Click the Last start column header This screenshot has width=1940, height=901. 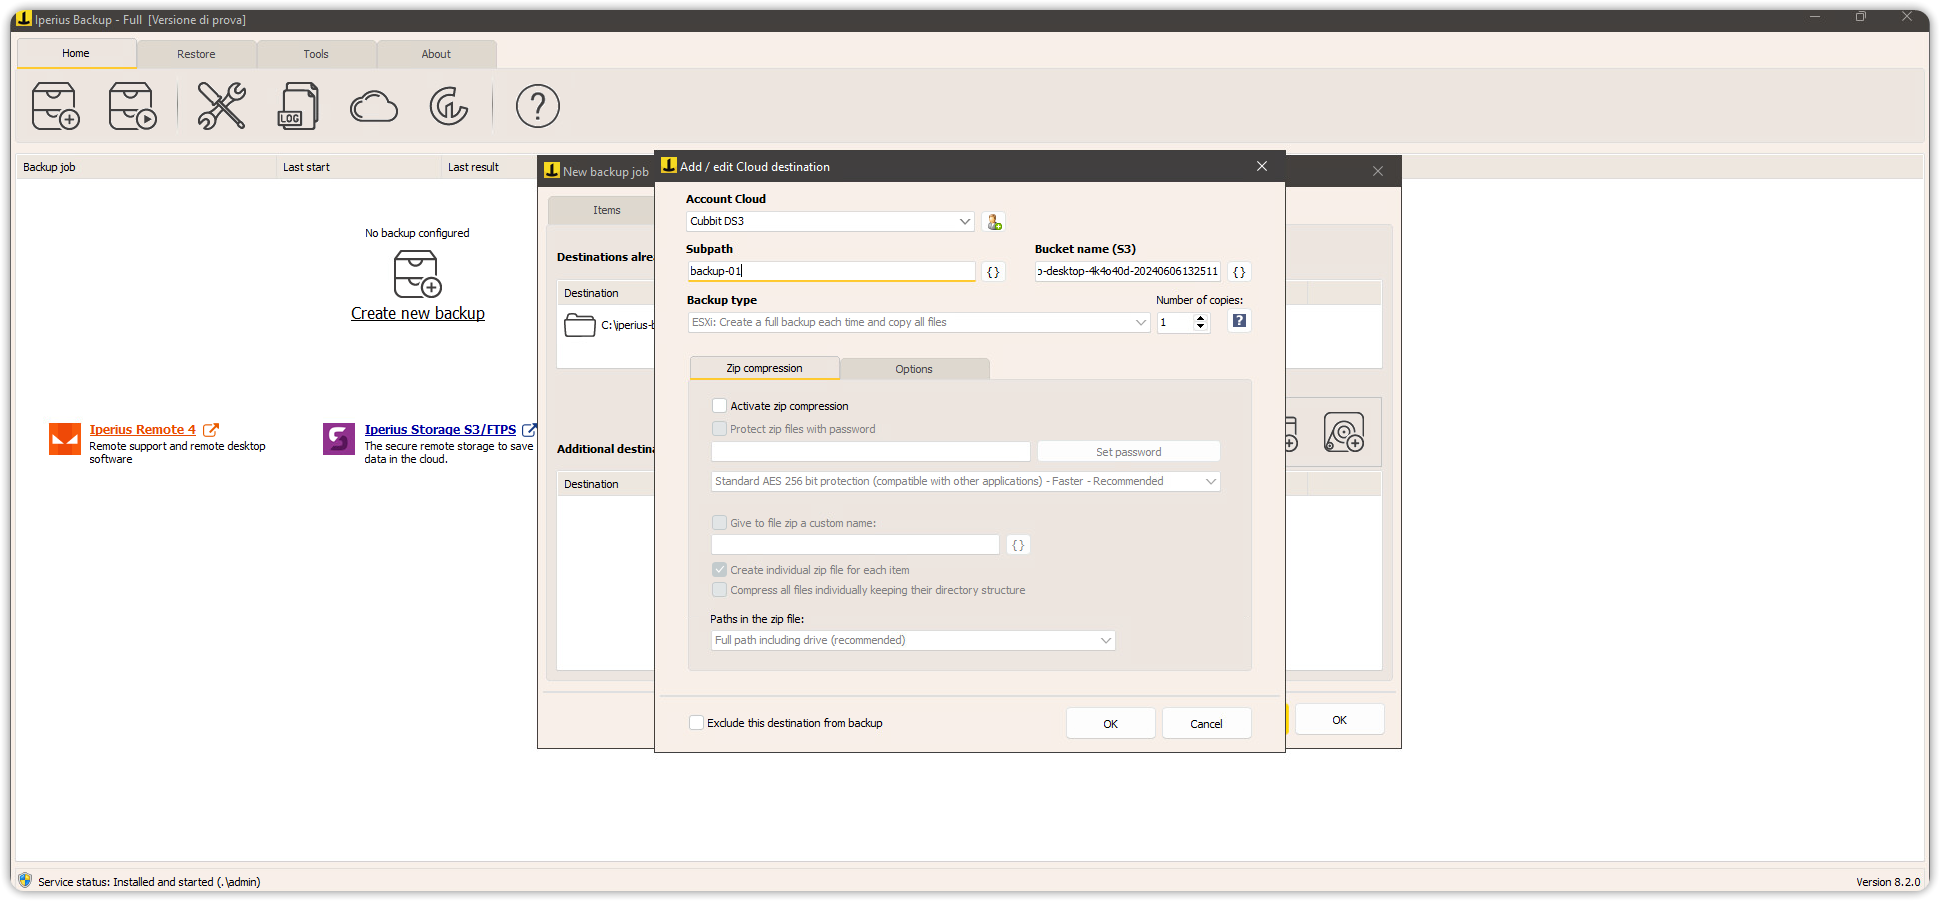[359, 167]
